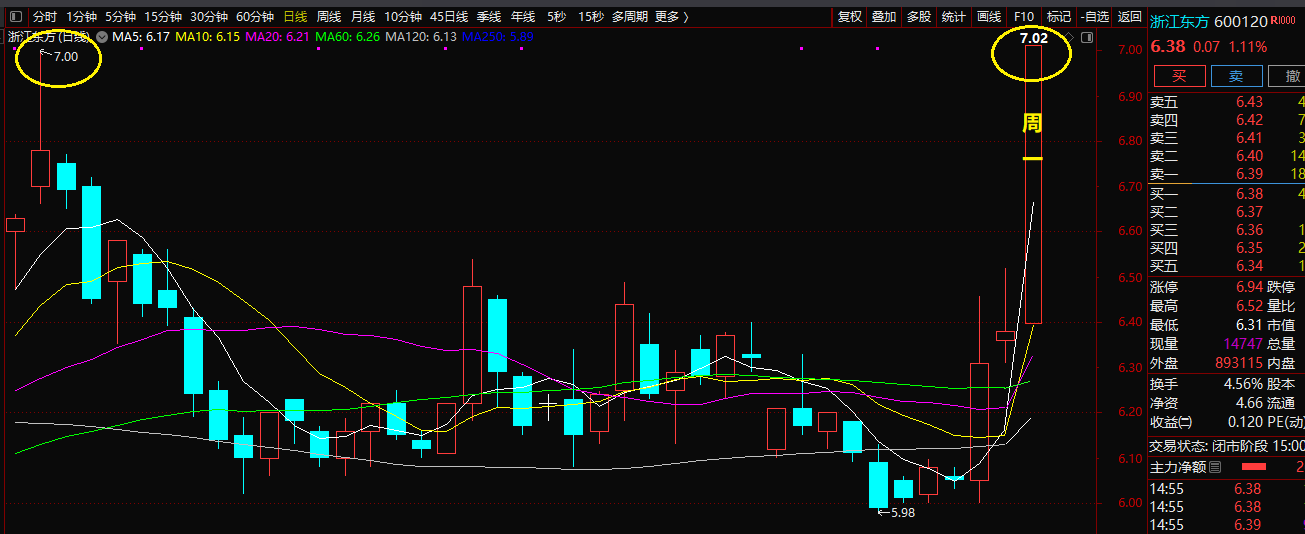The image size is (1305, 534).
Task: Click 涨停 limit-up value 6.94
Action: pyautogui.click(x=1249, y=287)
